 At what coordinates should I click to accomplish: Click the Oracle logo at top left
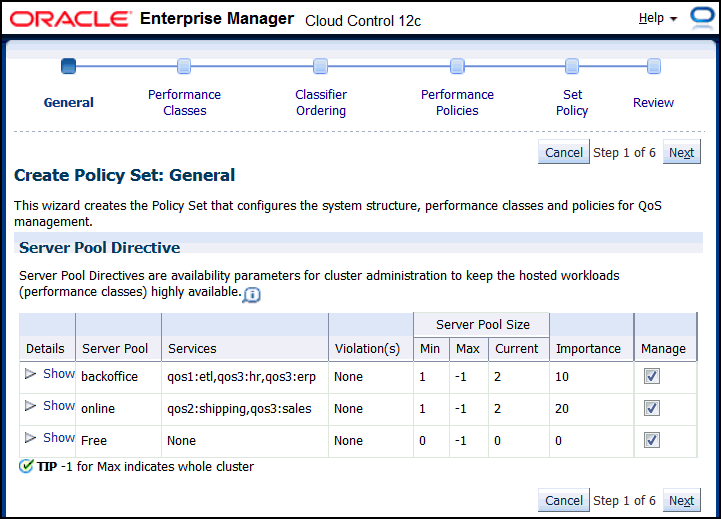(x=71, y=19)
